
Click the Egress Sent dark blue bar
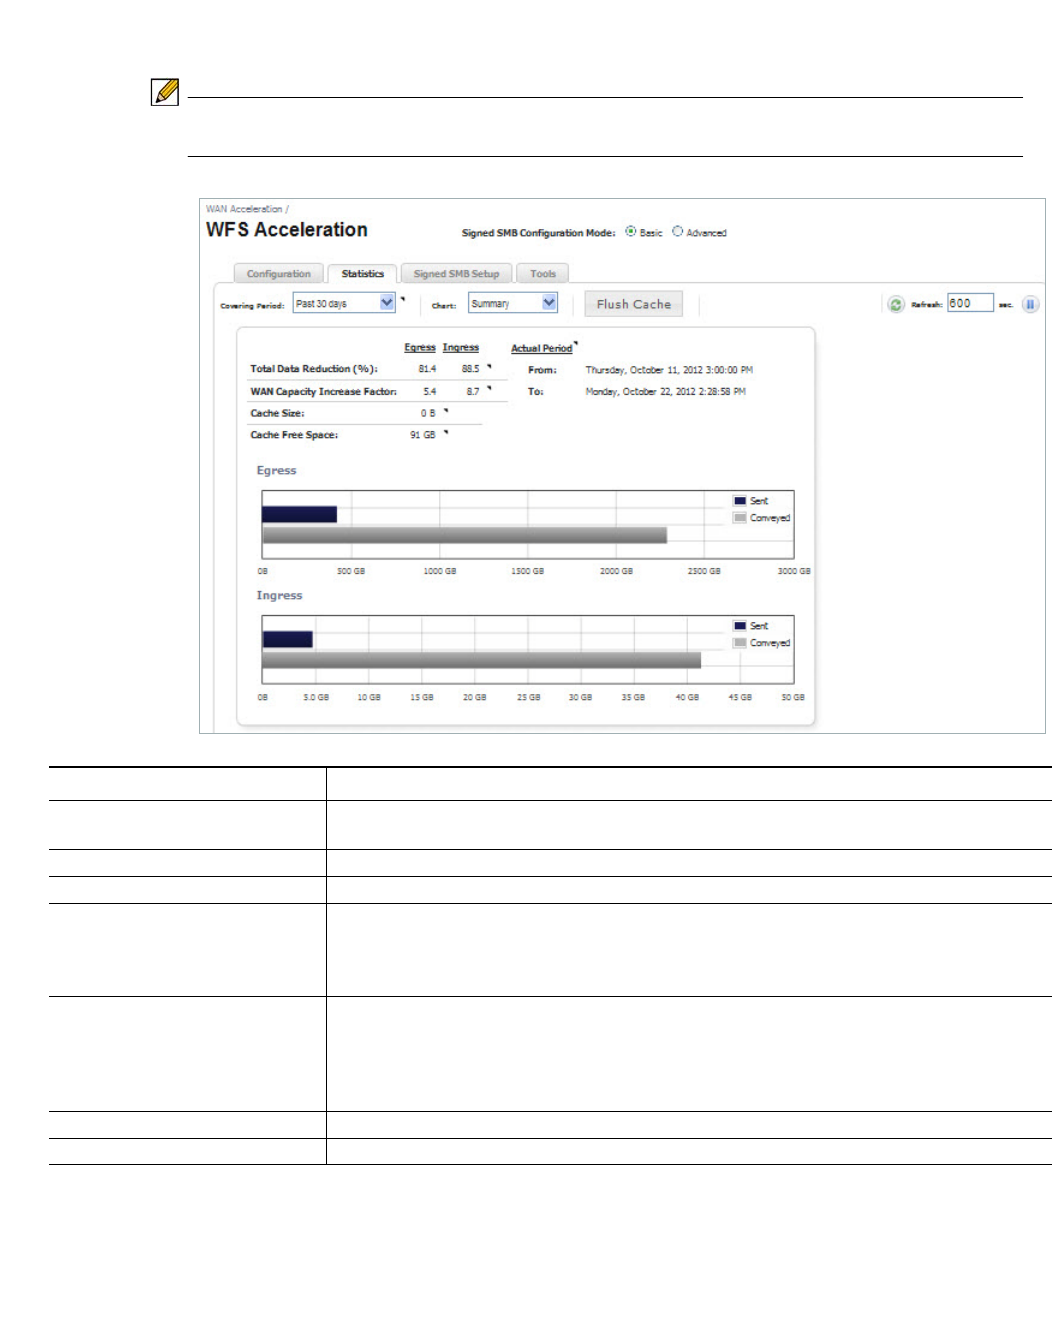coord(299,514)
